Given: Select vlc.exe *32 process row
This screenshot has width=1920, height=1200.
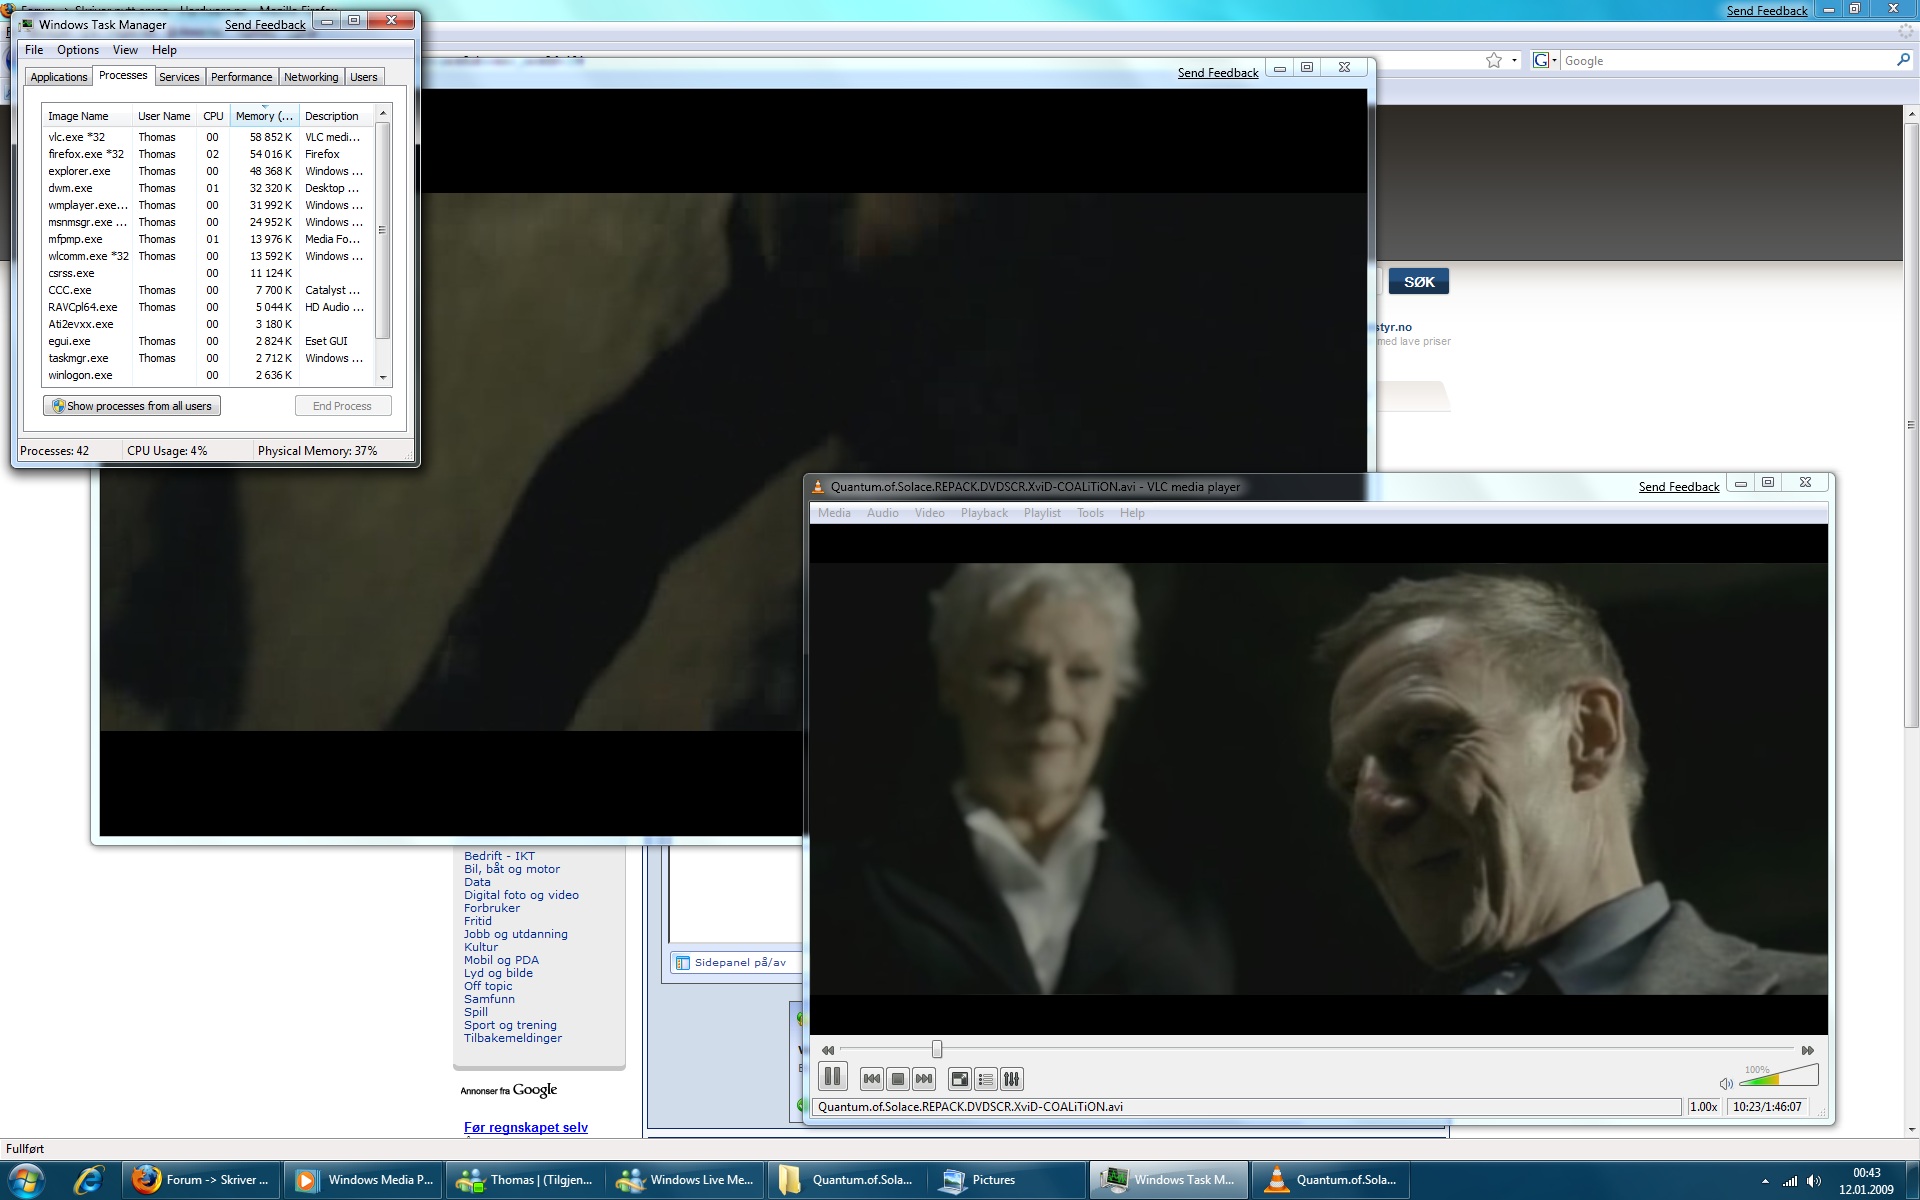Looking at the screenshot, I should click(208, 137).
